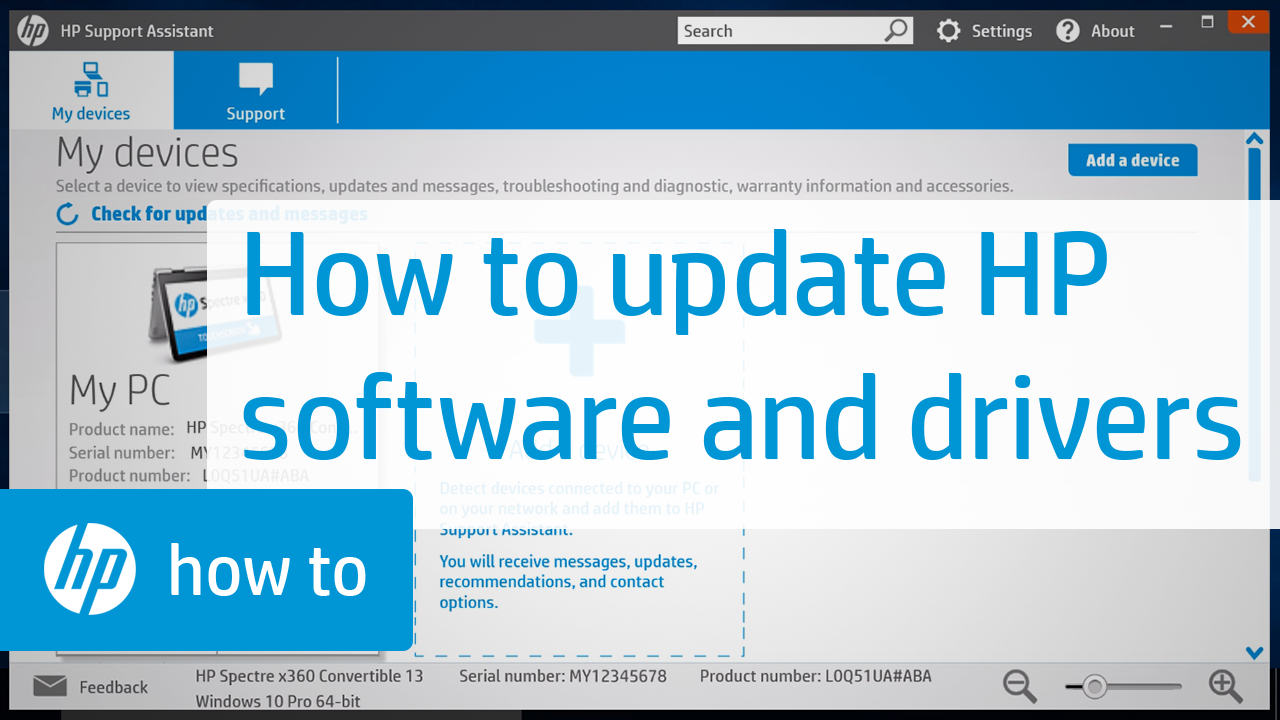Image resolution: width=1280 pixels, height=720 pixels.
Task: Open Settings via the gear icon
Action: click(948, 31)
